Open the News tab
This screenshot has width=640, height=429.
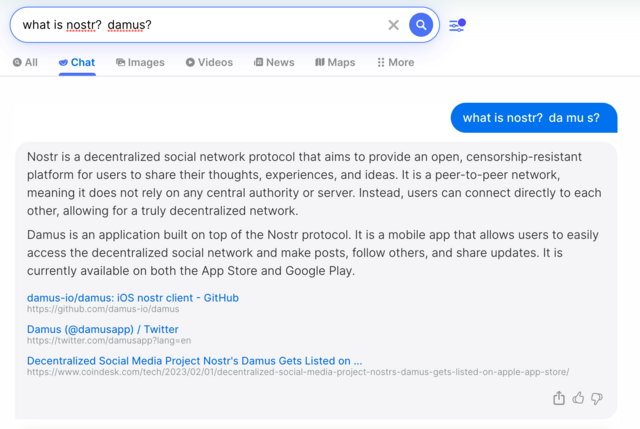pos(274,62)
